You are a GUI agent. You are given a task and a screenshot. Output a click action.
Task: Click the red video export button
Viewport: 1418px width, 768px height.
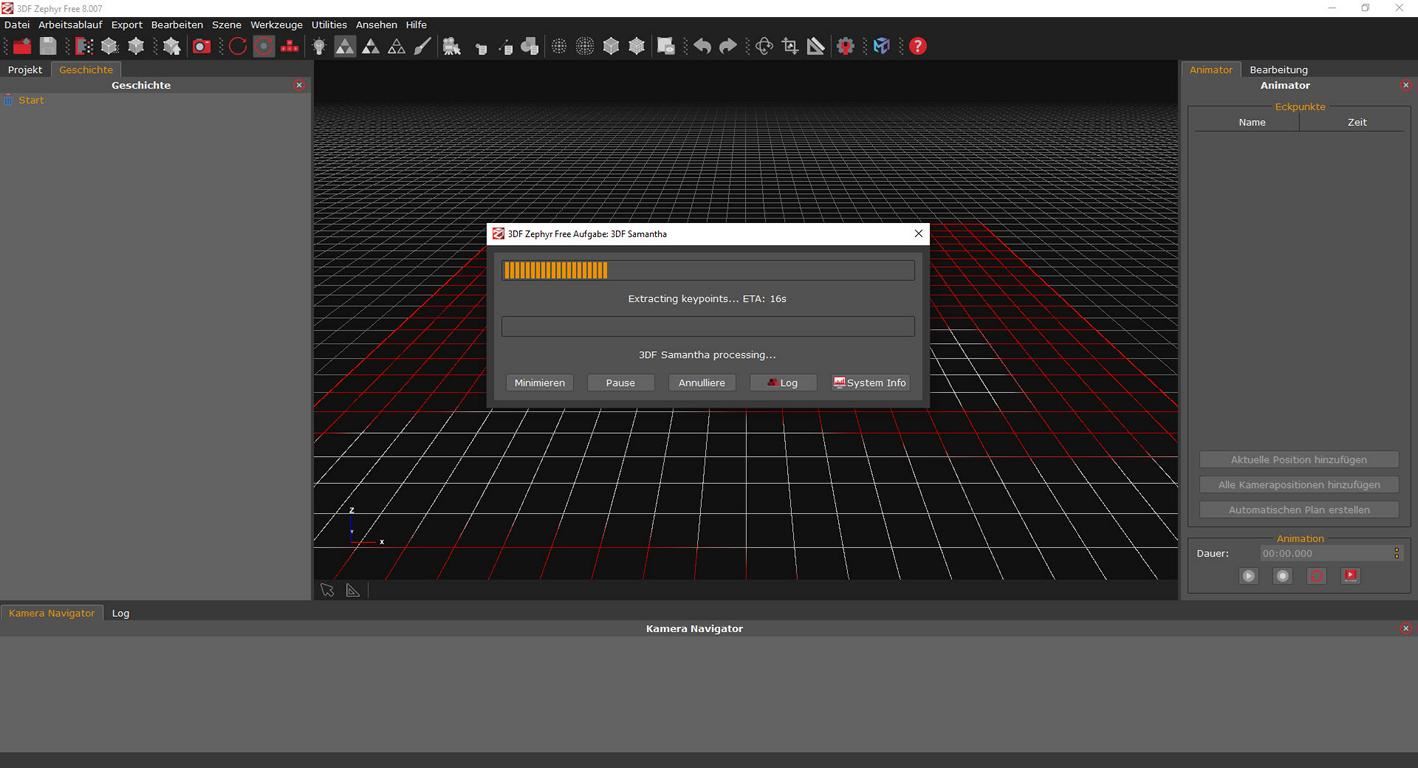coord(1351,576)
